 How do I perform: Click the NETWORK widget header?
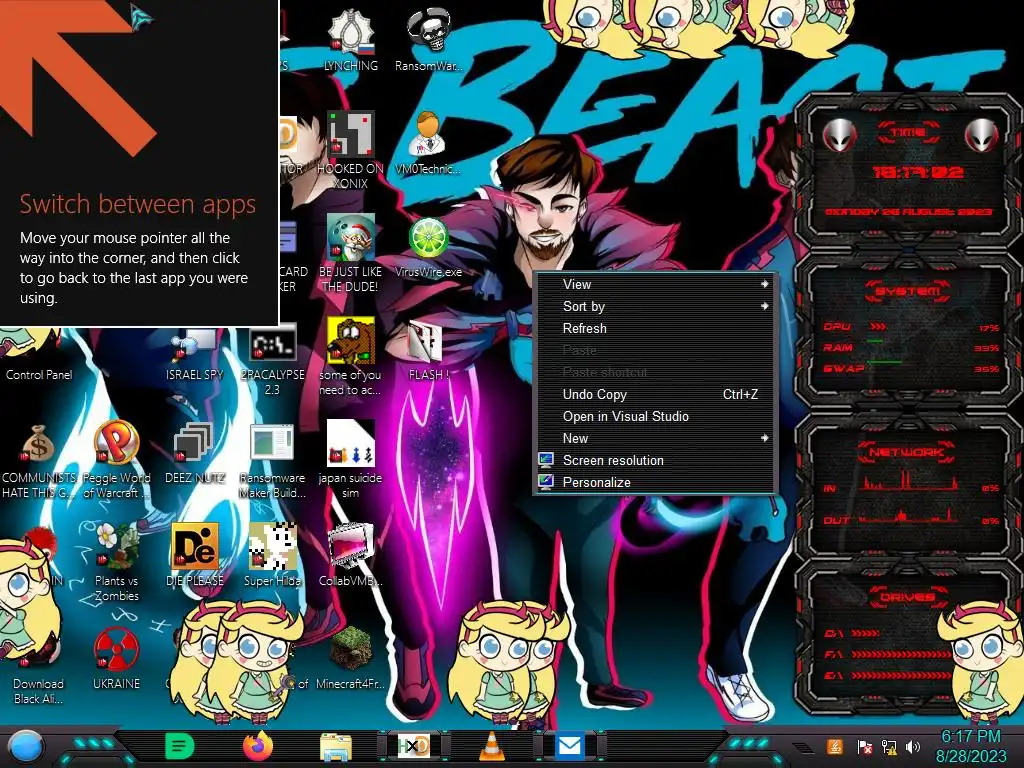click(906, 452)
